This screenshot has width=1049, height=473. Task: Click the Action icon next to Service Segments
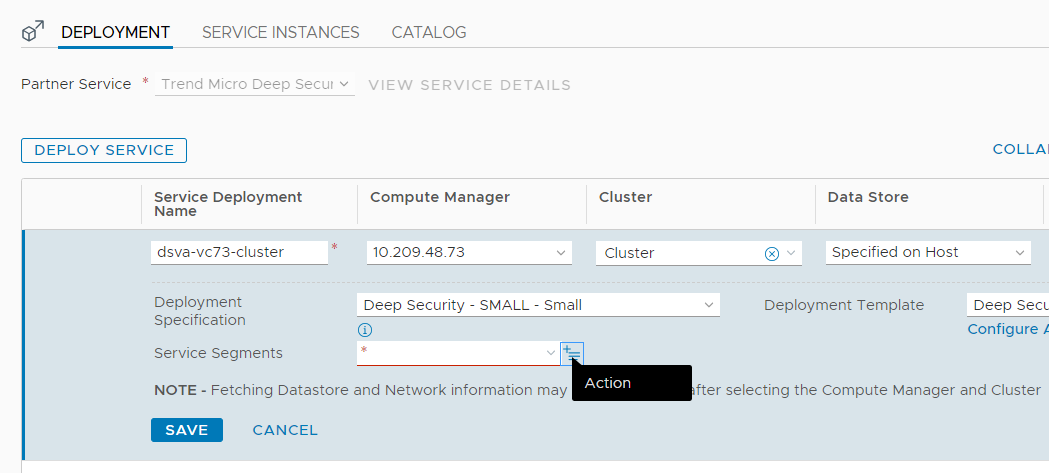pos(571,352)
